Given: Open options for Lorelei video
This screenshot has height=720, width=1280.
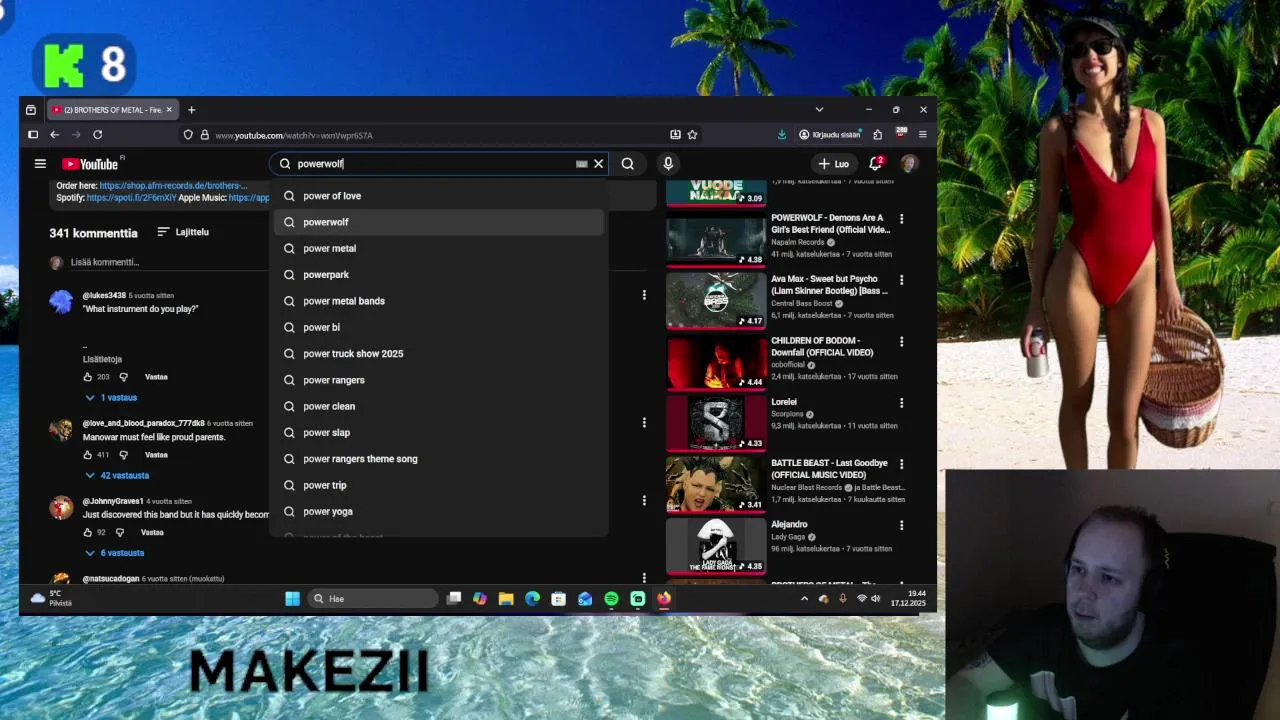Looking at the screenshot, I should click(901, 403).
